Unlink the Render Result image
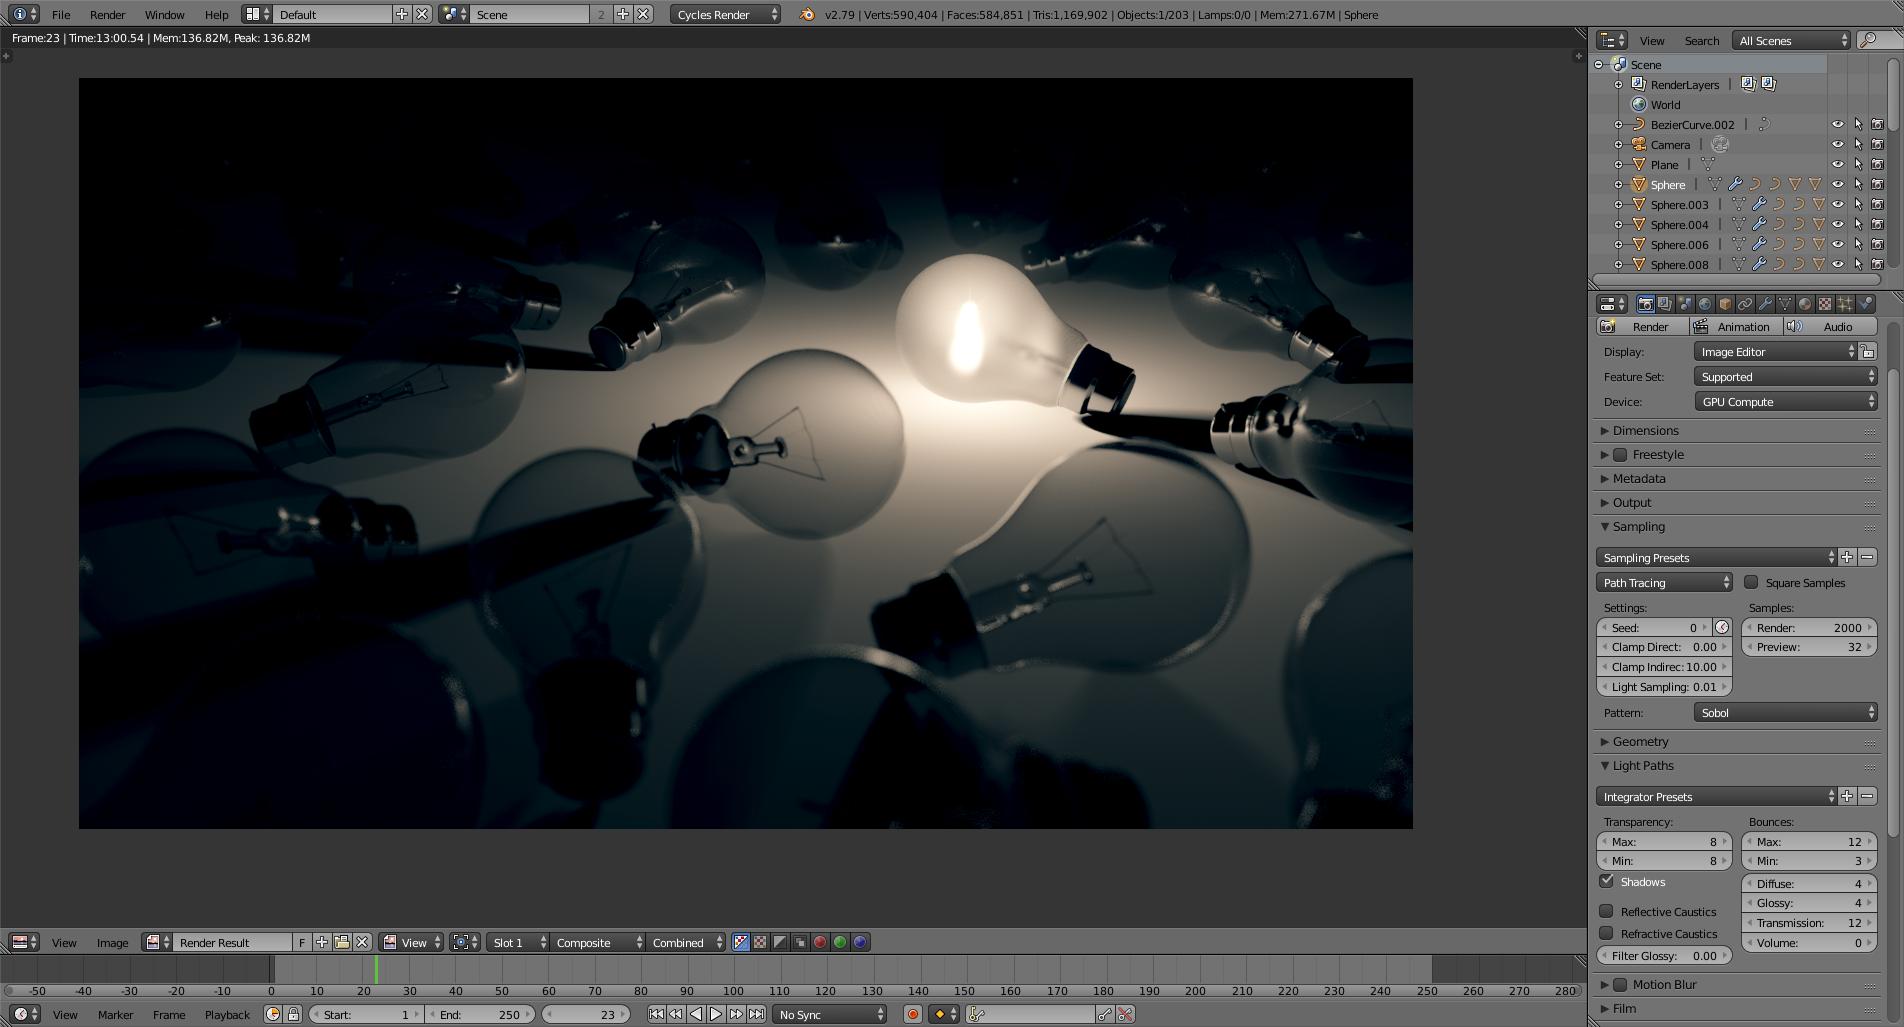 coord(363,942)
